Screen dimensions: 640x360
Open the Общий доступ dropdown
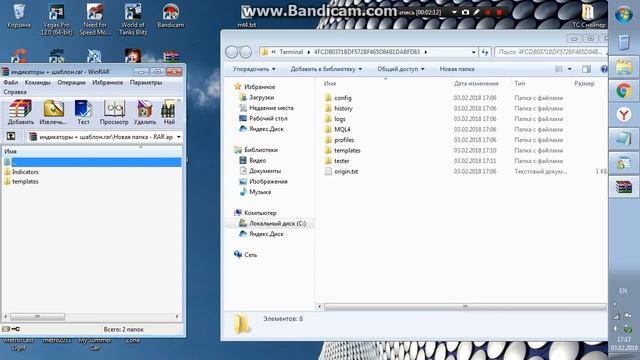(x=400, y=69)
